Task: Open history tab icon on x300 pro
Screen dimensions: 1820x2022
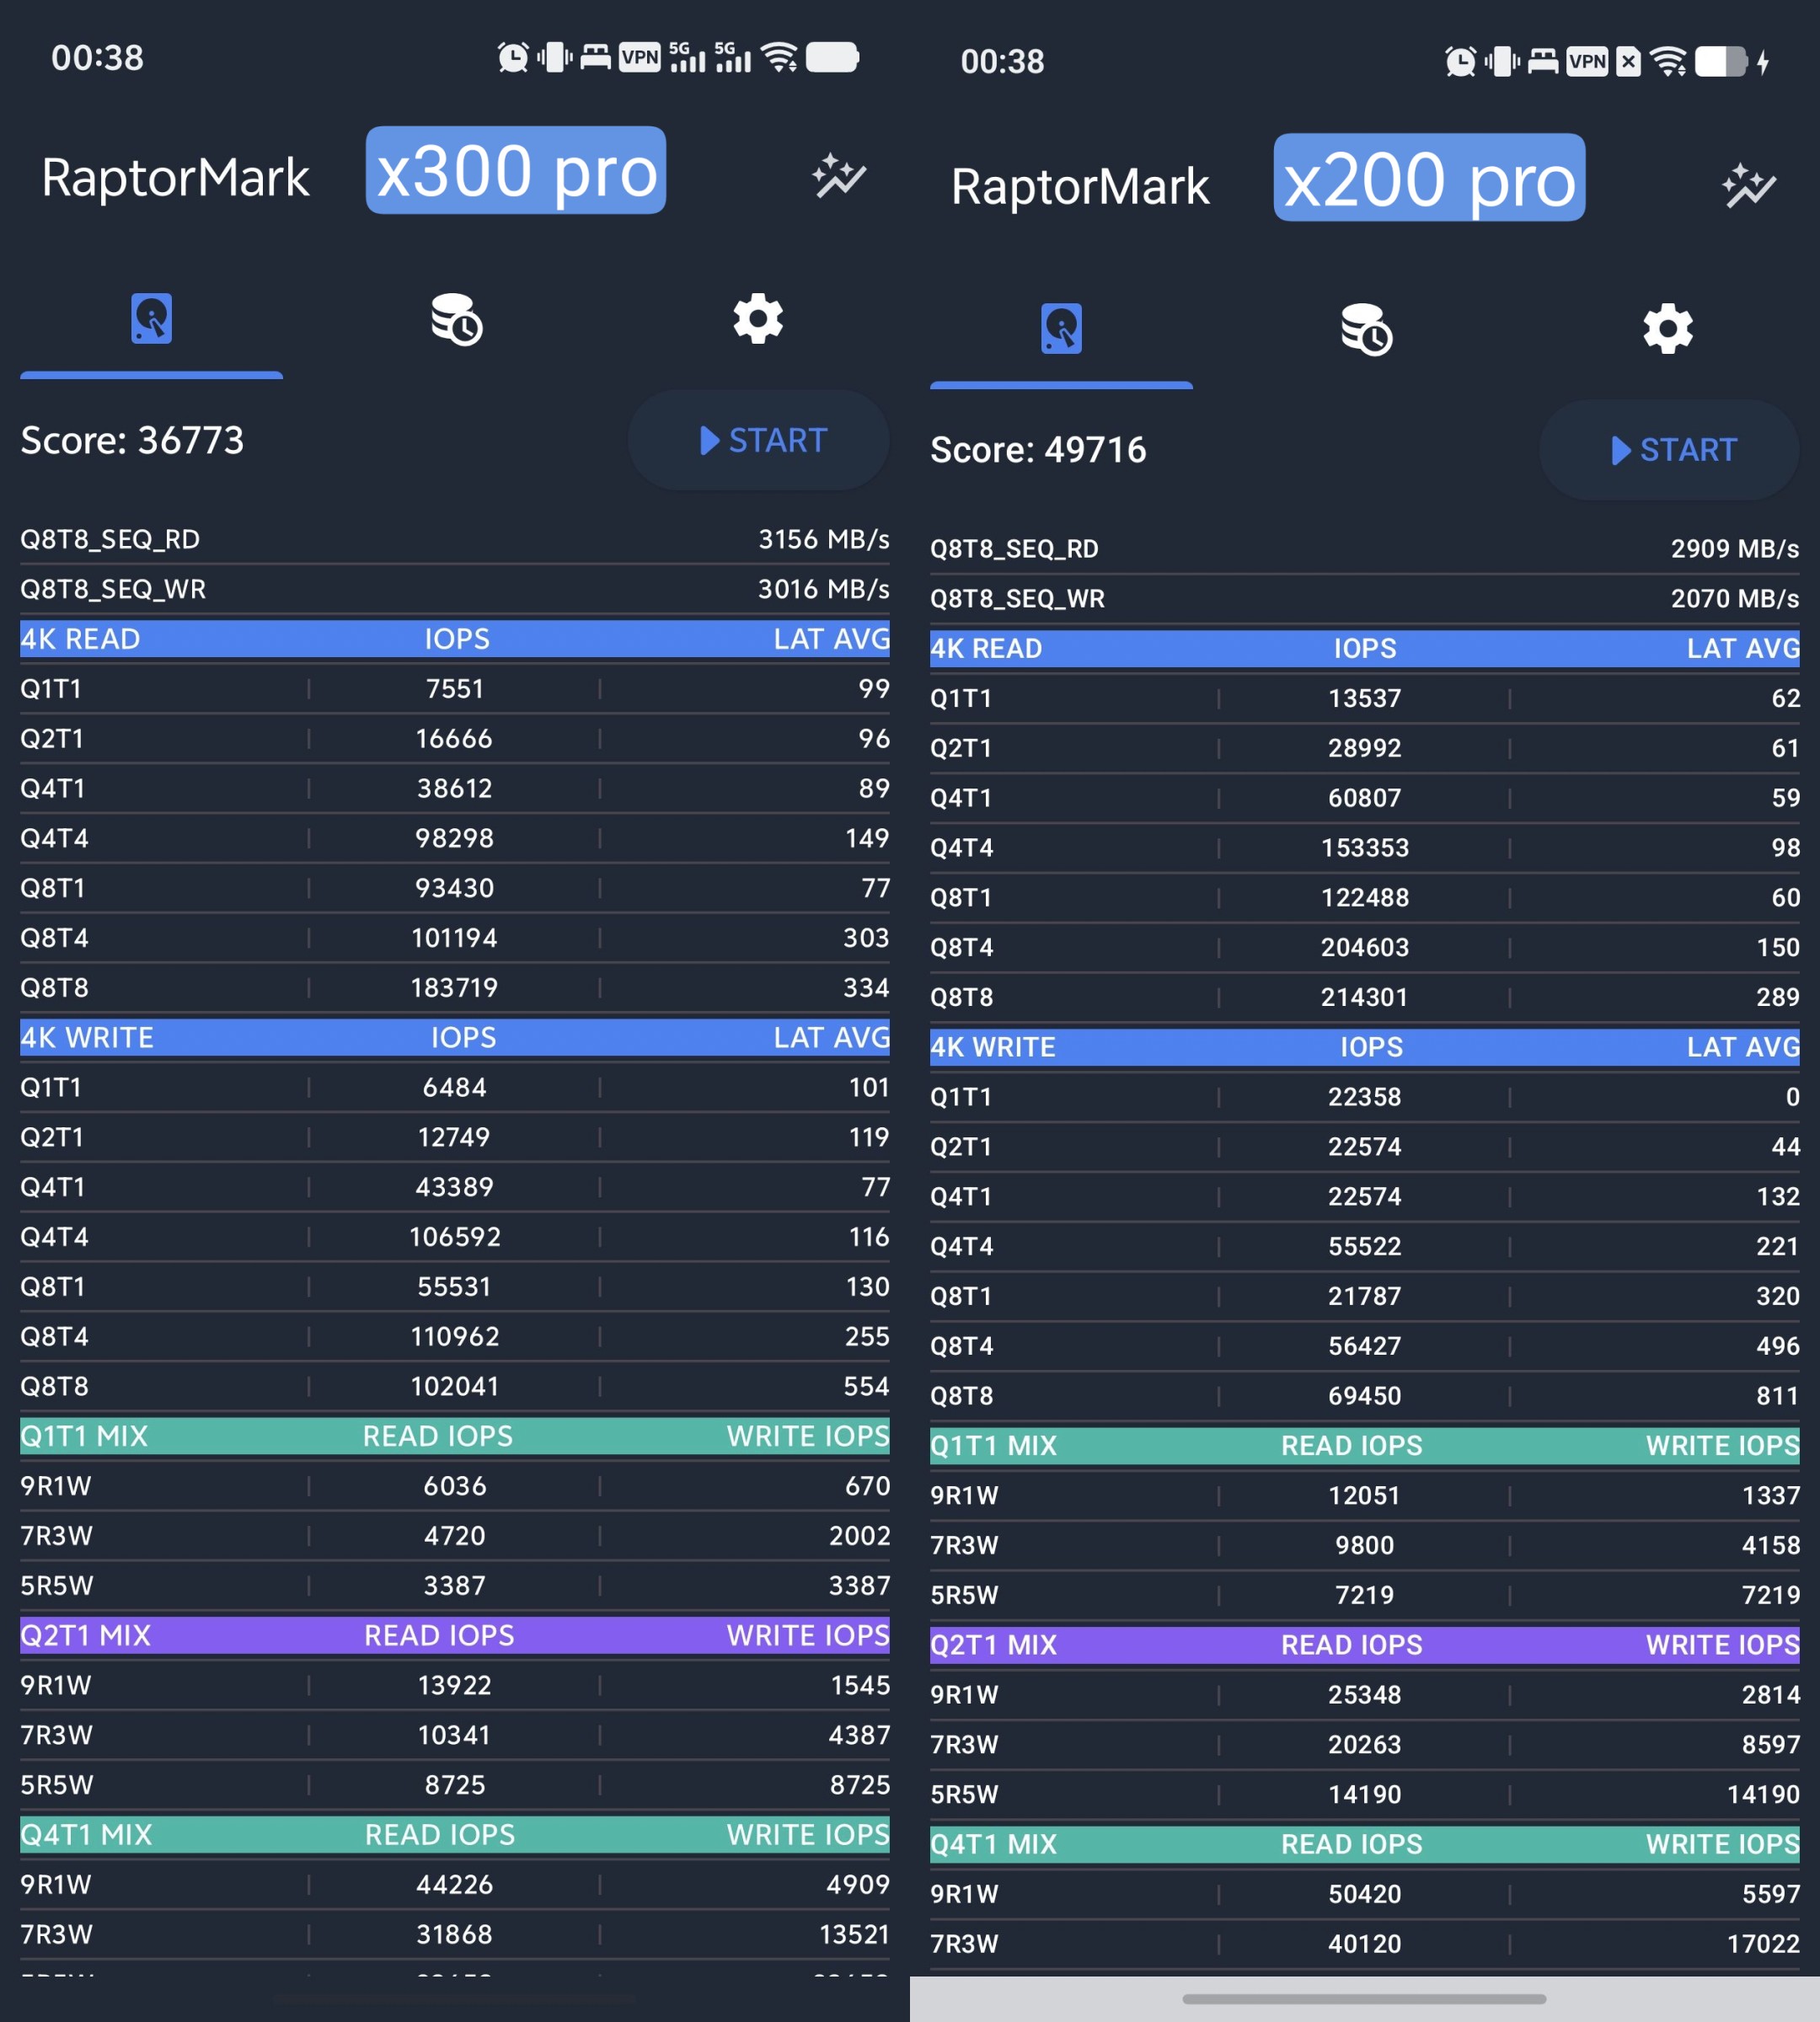Action: pos(456,320)
